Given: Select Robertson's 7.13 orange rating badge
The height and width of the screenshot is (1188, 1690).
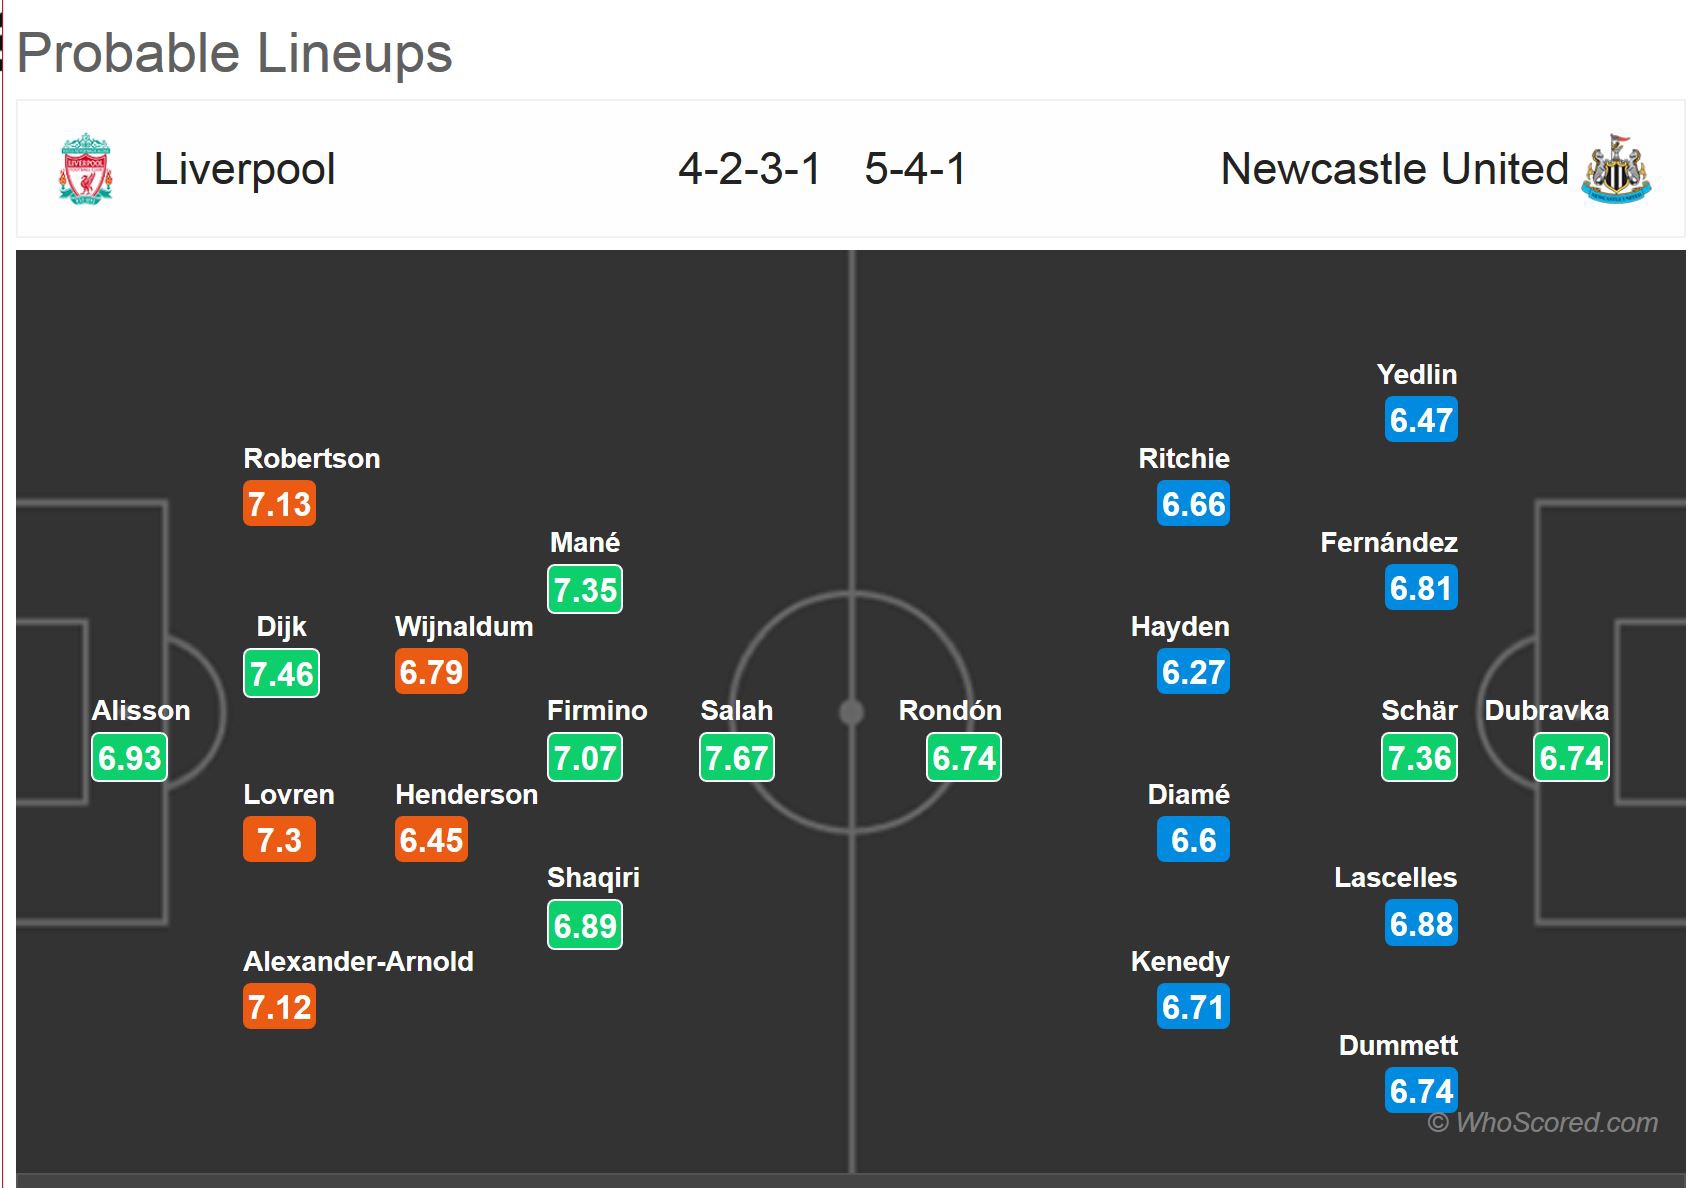Looking at the screenshot, I should point(280,504).
